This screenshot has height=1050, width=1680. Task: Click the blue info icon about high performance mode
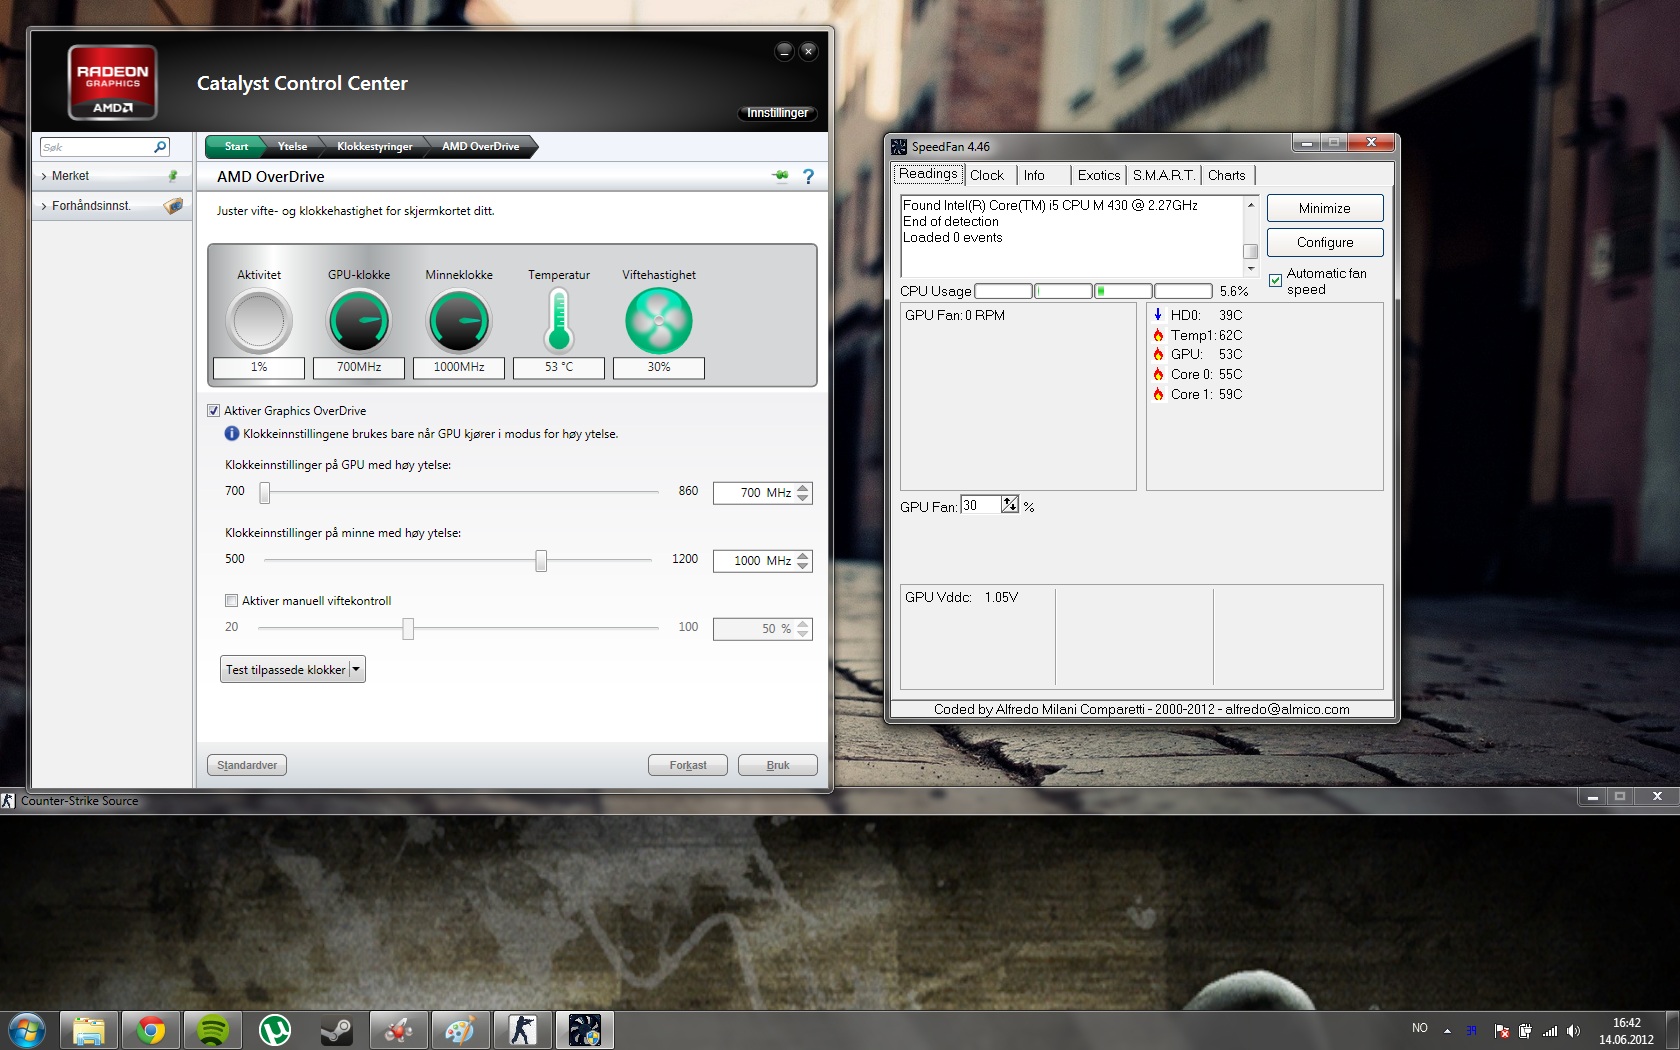[x=232, y=434]
